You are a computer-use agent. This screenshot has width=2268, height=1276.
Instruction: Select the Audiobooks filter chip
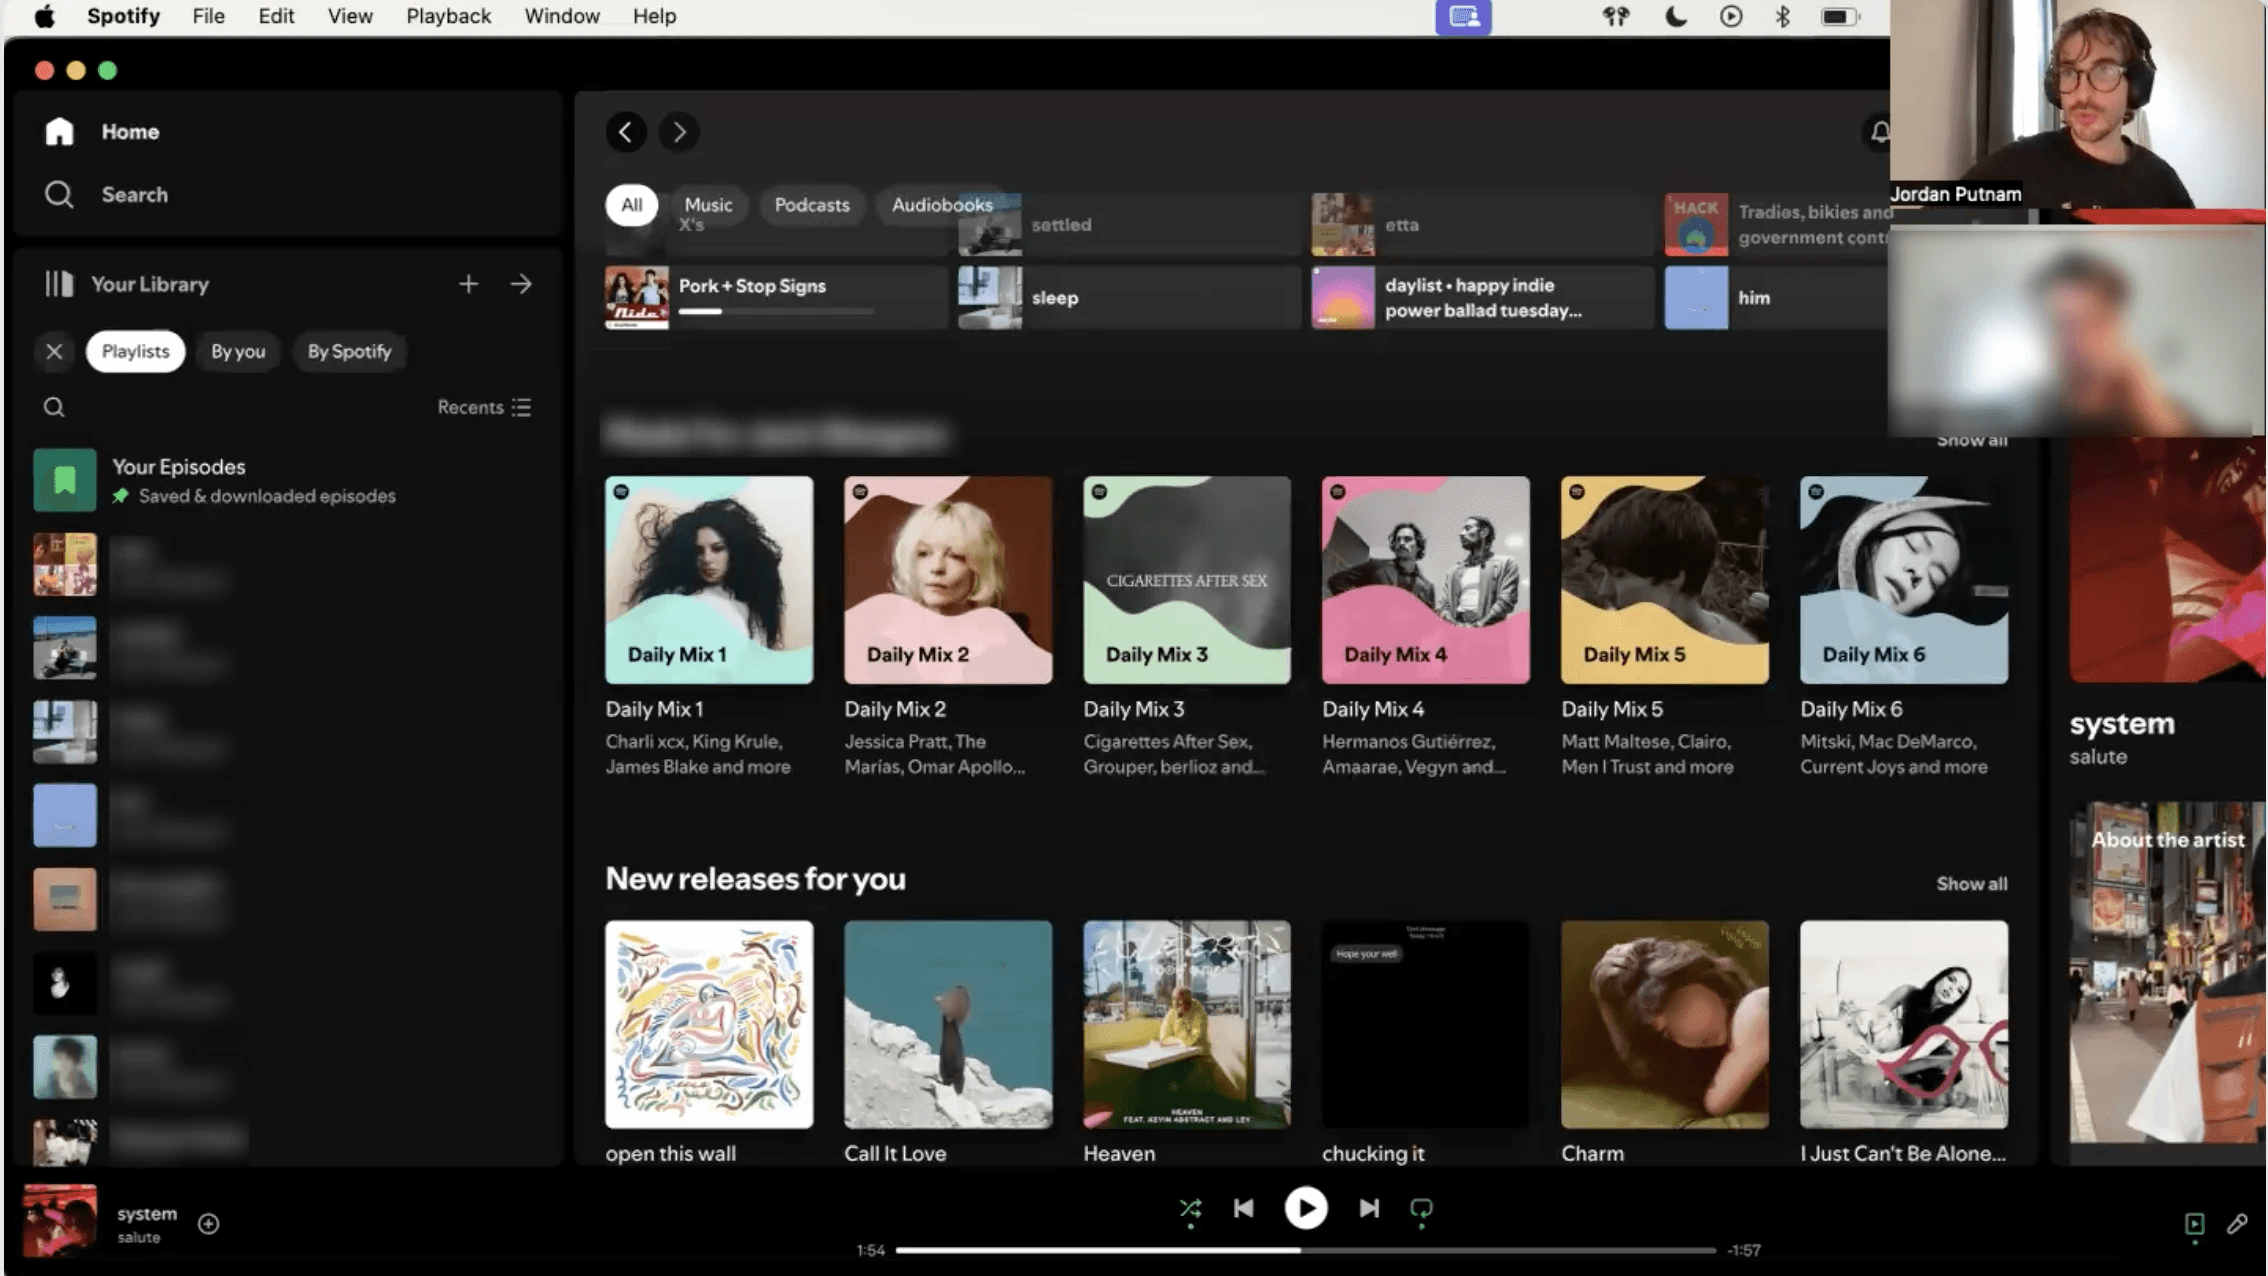point(942,205)
